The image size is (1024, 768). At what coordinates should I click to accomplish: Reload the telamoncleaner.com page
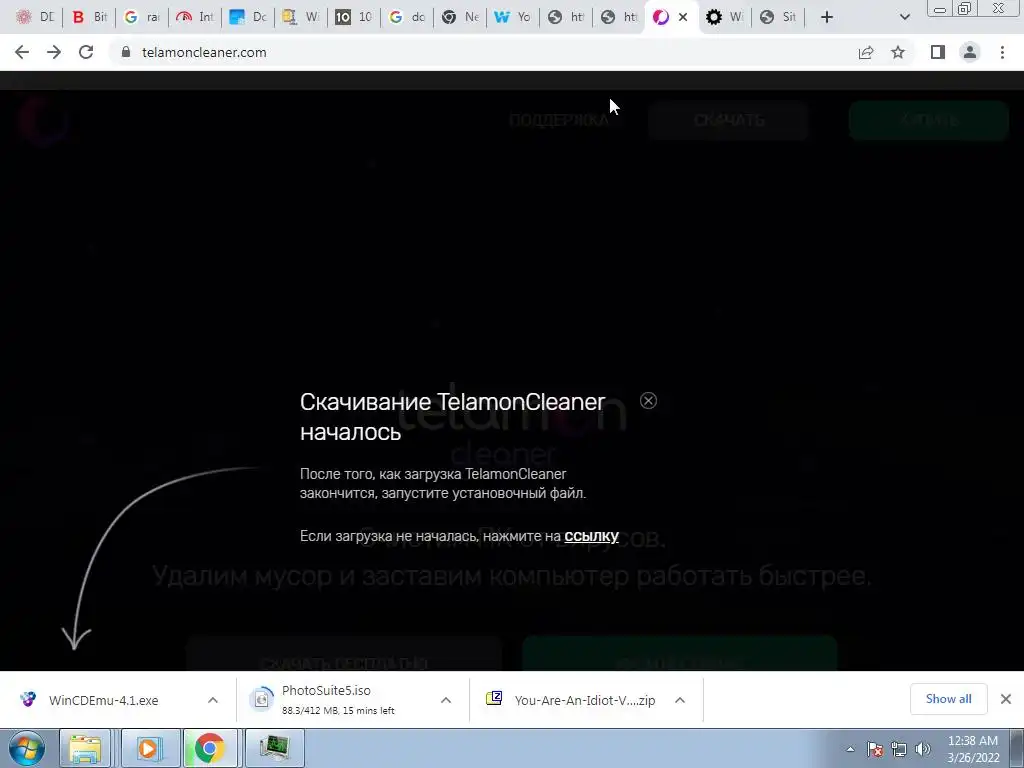86,52
